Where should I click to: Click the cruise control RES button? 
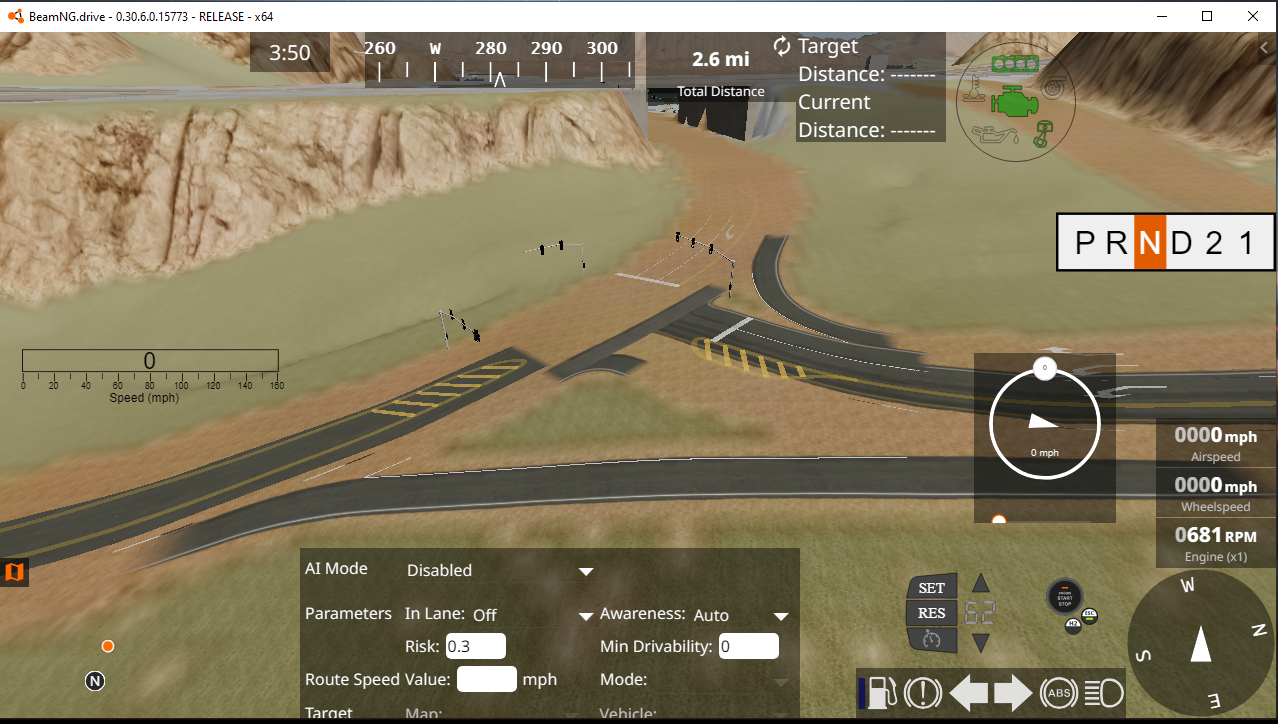[931, 613]
